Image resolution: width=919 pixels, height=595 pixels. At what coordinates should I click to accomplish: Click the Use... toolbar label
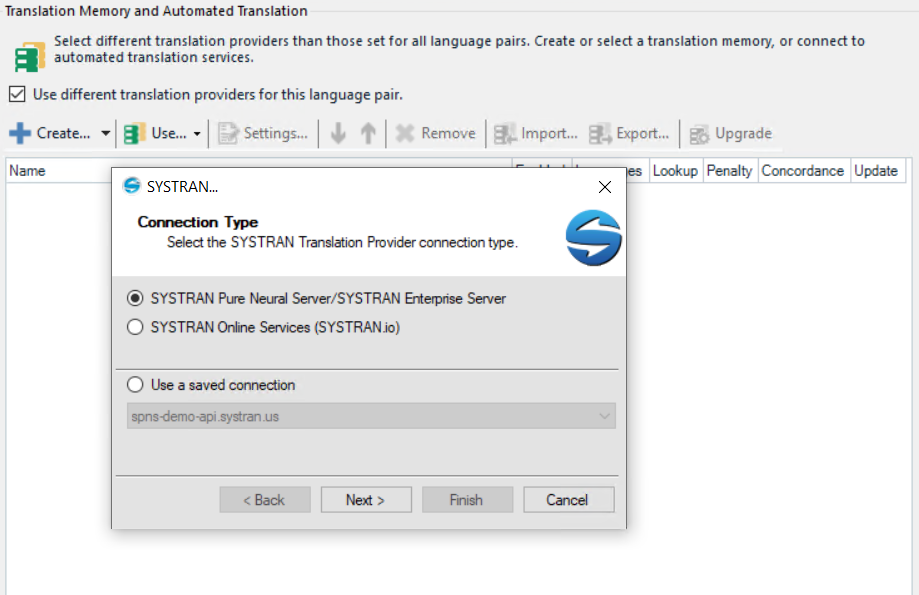click(x=169, y=133)
